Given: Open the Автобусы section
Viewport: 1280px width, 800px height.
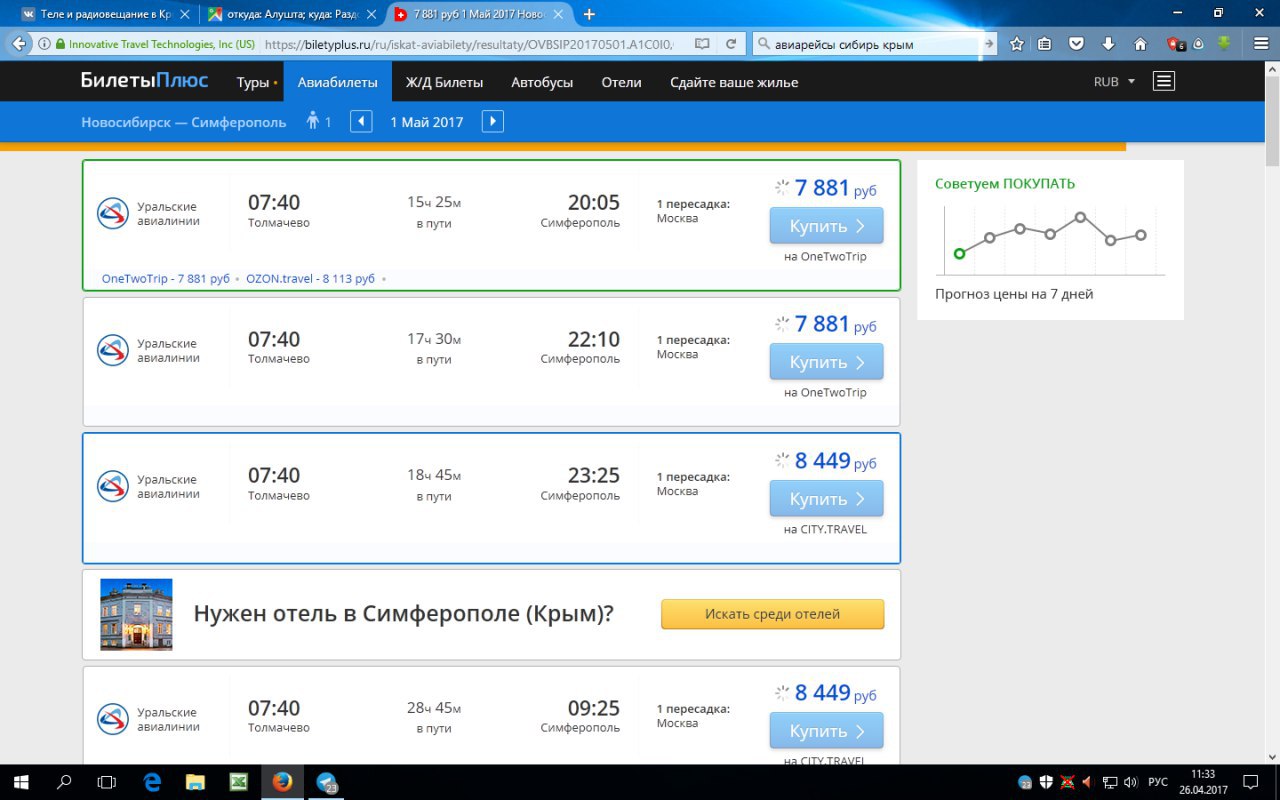Looking at the screenshot, I should tap(542, 82).
